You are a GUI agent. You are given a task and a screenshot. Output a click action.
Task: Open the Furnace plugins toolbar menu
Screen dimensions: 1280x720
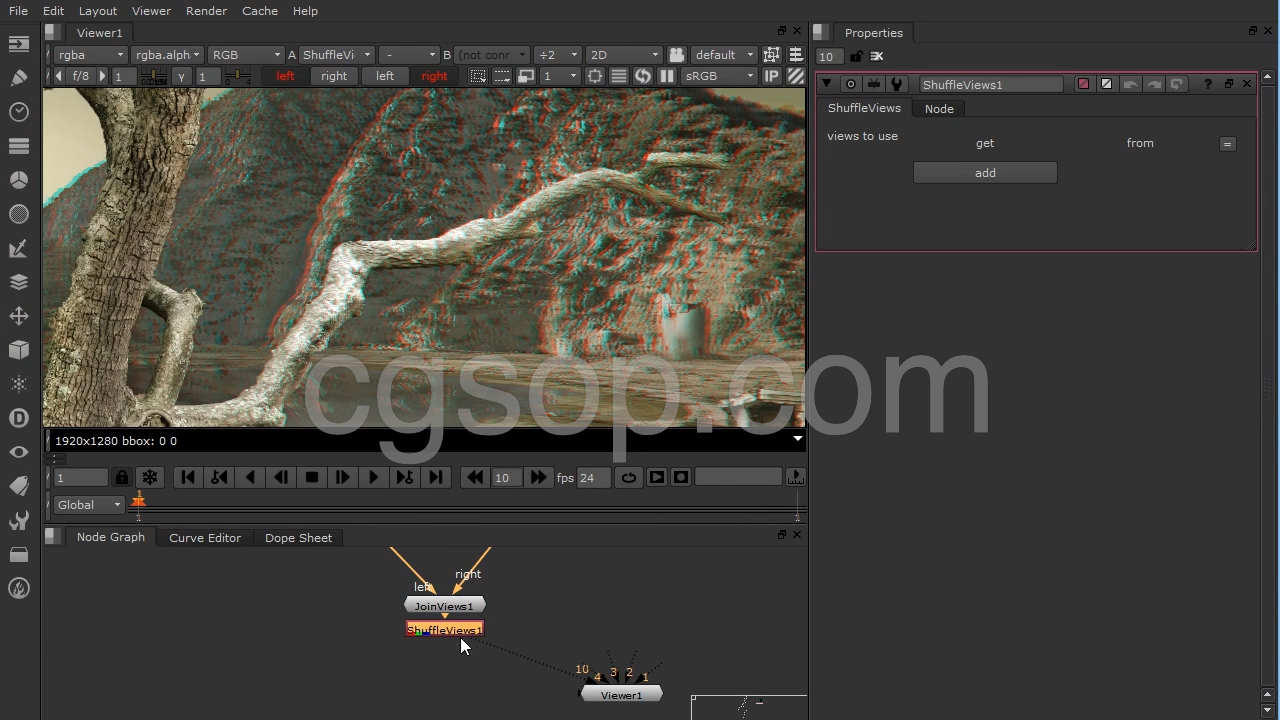pos(18,588)
